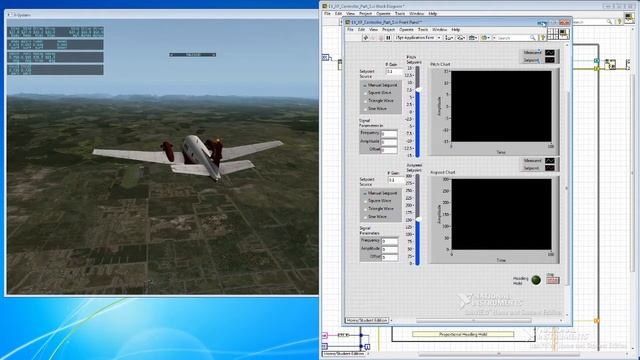Click the Front Panel context help icon

coord(542,38)
